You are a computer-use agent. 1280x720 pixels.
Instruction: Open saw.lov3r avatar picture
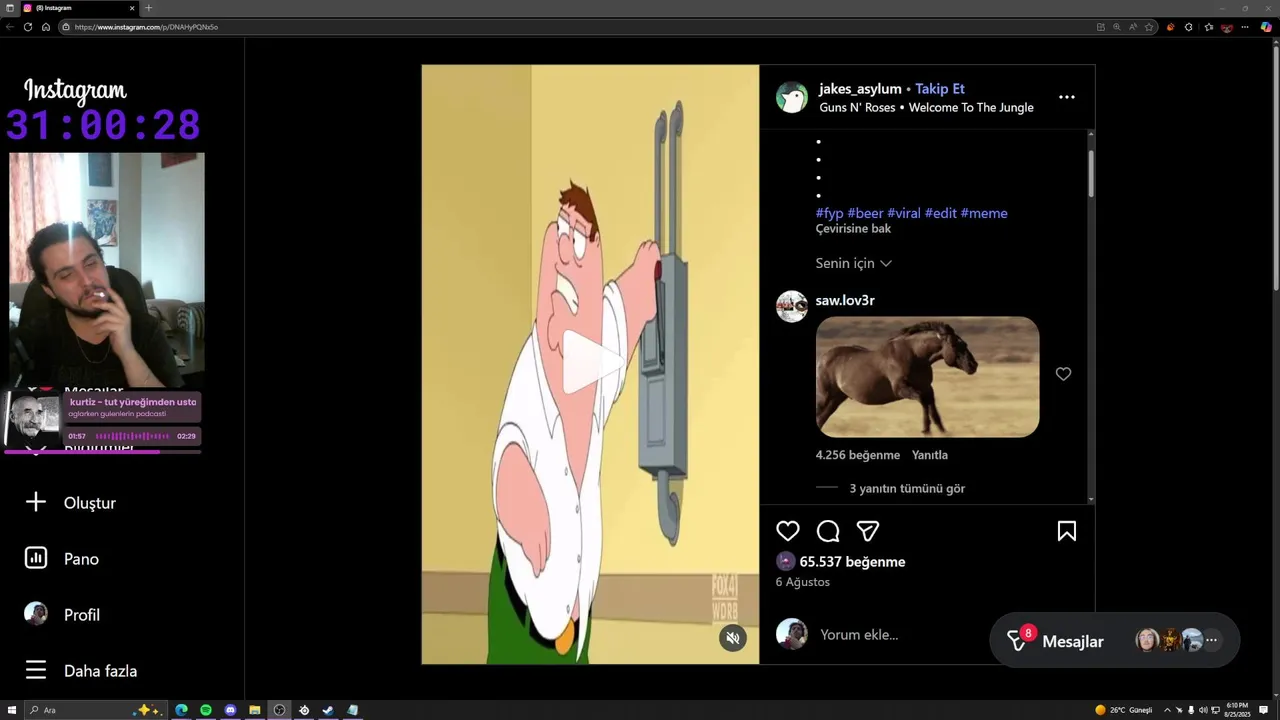[x=792, y=306]
